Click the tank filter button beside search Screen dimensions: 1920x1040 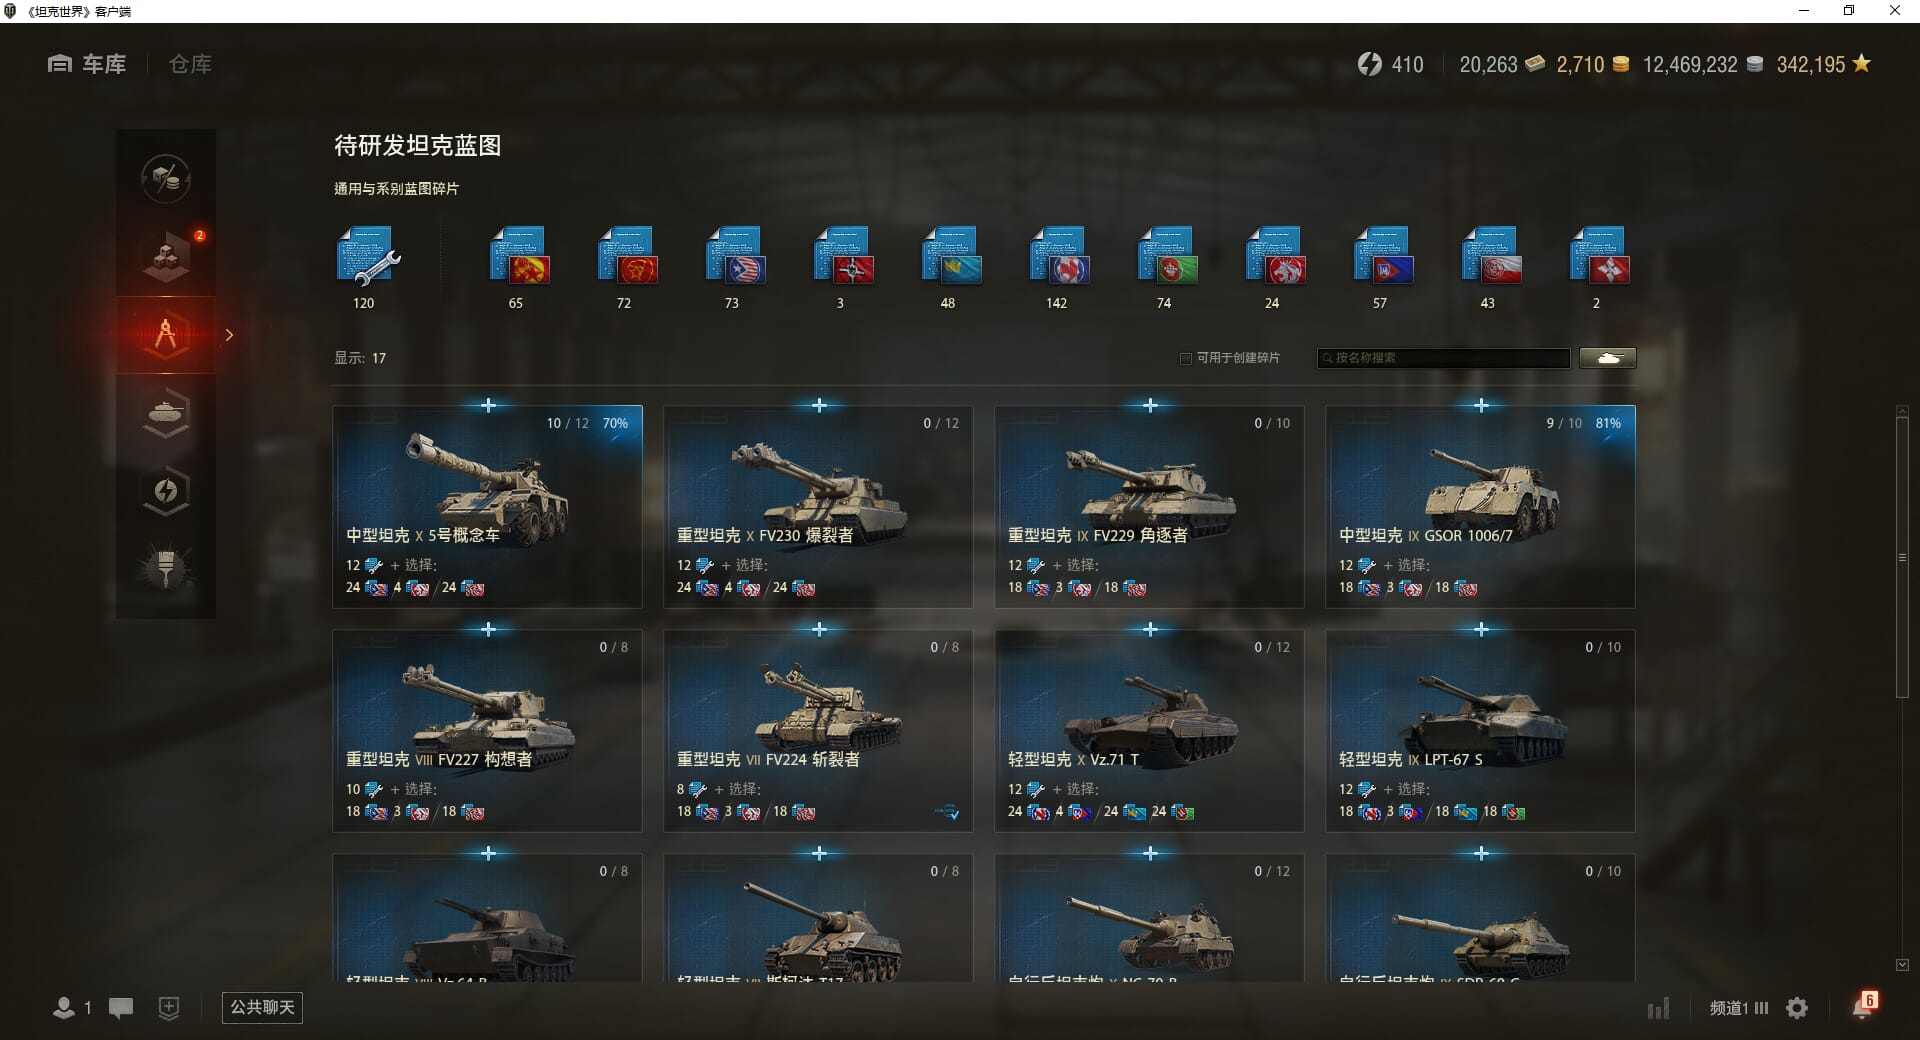click(x=1608, y=358)
